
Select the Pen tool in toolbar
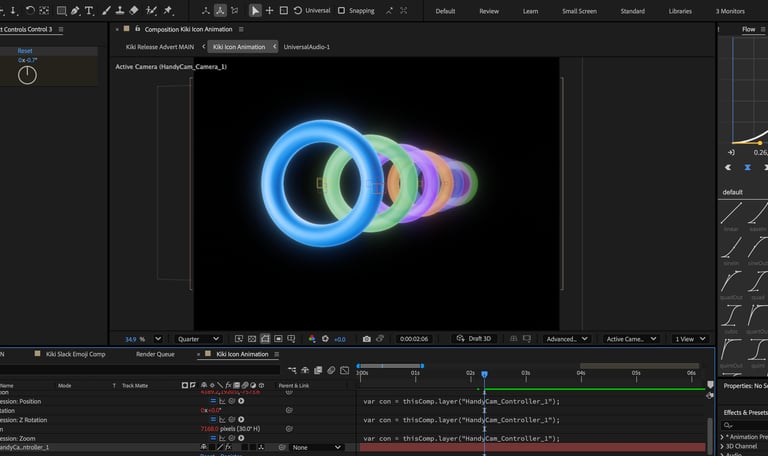tap(76, 10)
